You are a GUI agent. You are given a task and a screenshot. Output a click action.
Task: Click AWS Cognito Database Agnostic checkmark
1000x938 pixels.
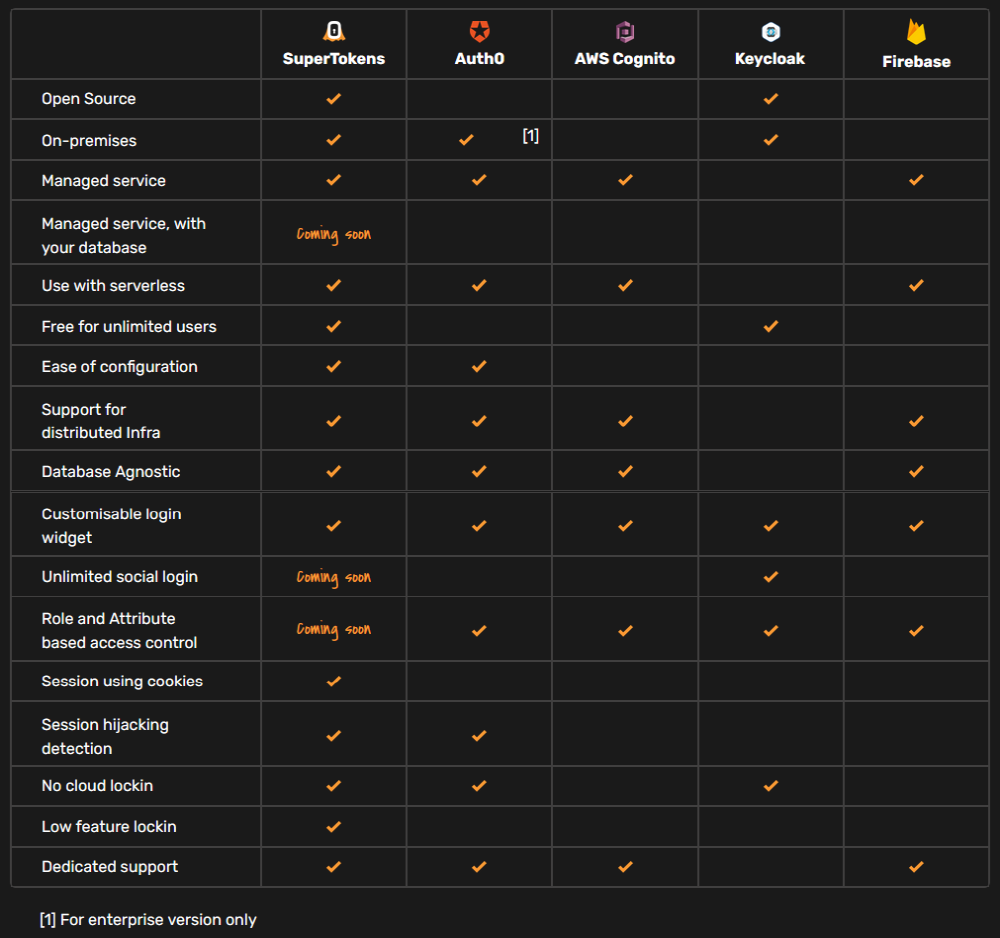pos(625,471)
